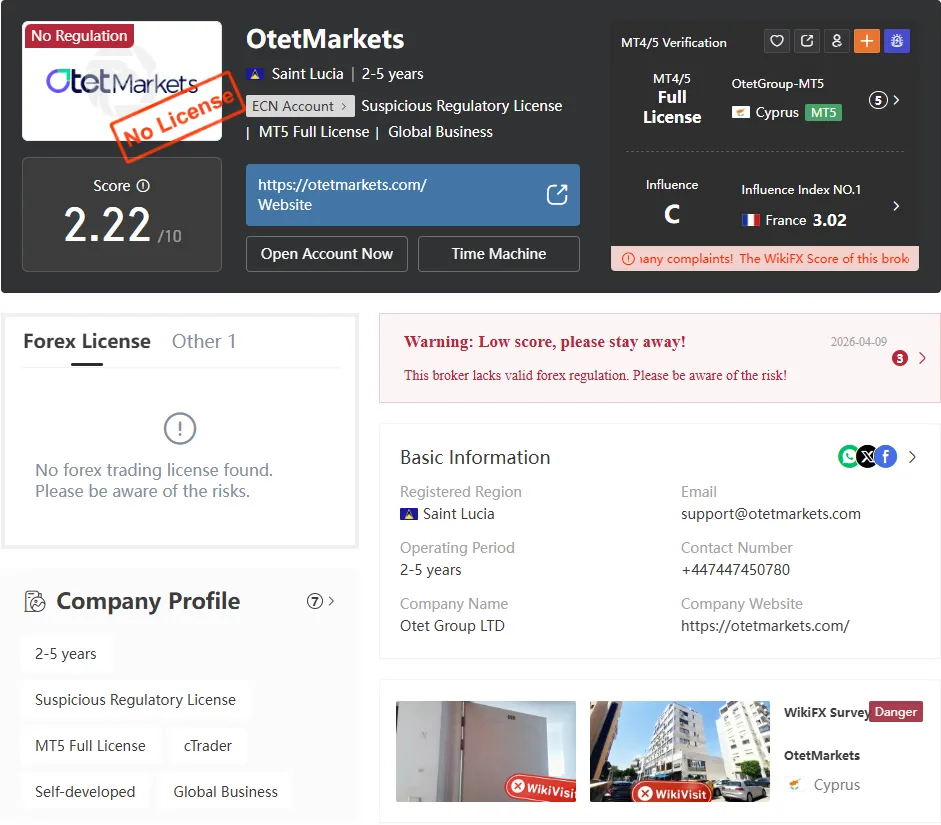Switch to the Other 1 tab

coord(204,341)
